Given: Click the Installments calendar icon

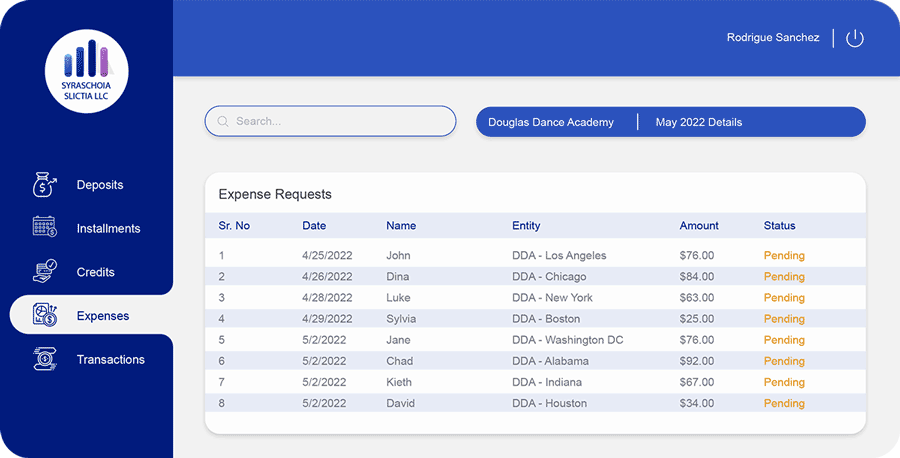Looking at the screenshot, I should 45,227.
